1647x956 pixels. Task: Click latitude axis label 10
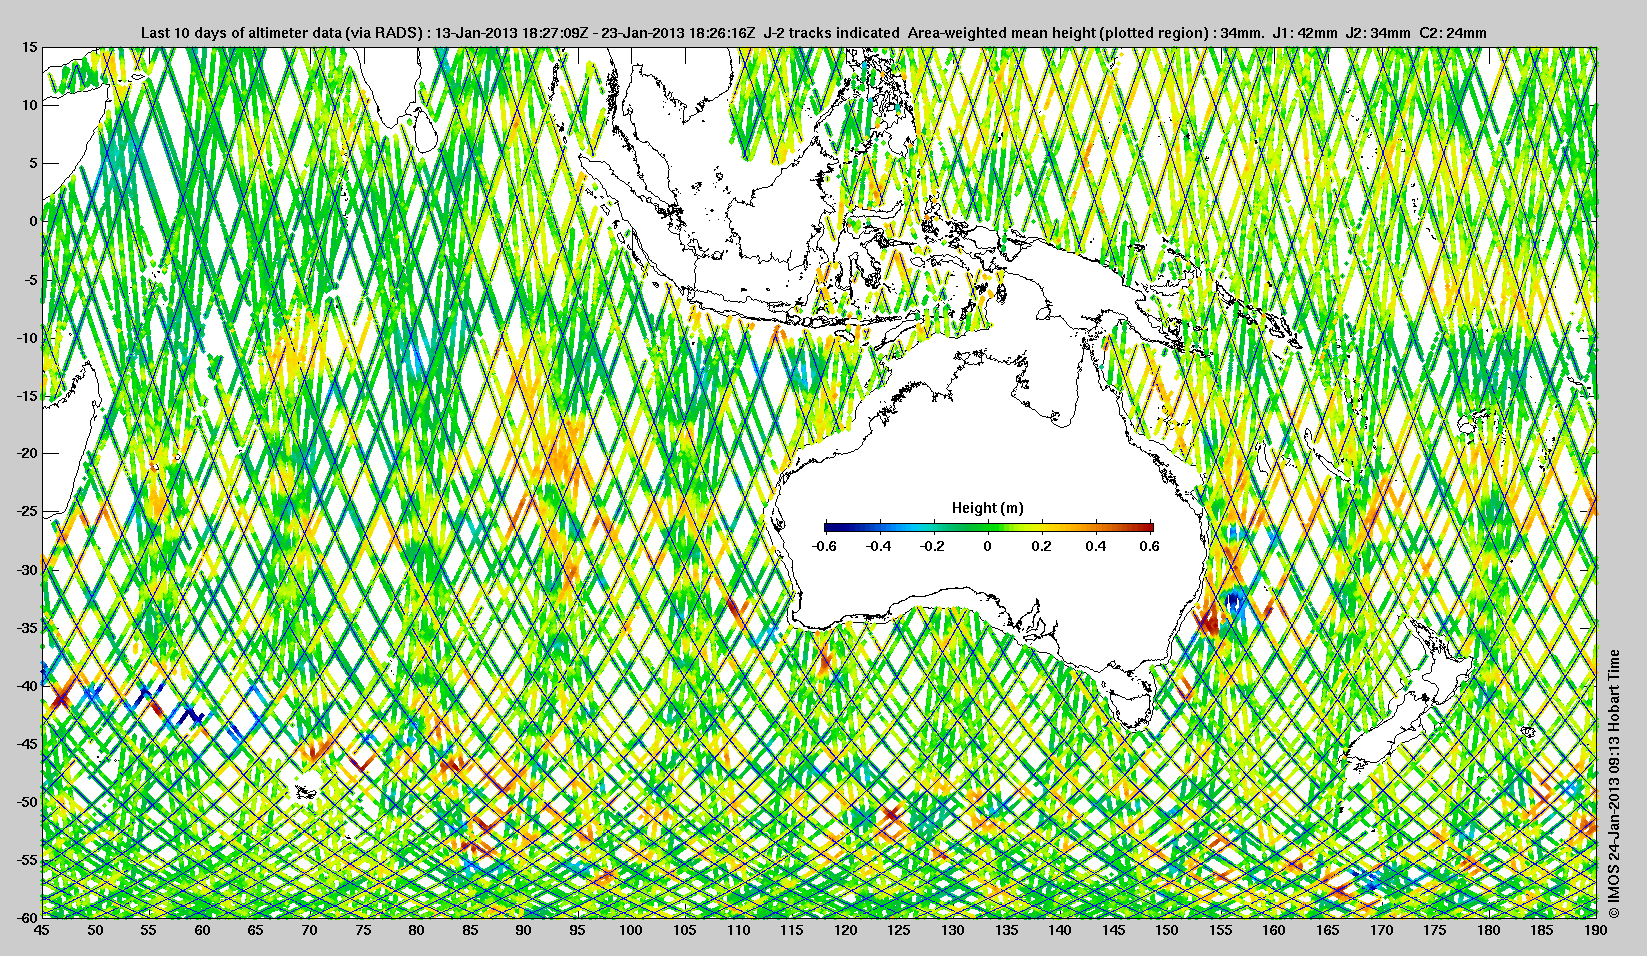[x=30, y=105]
